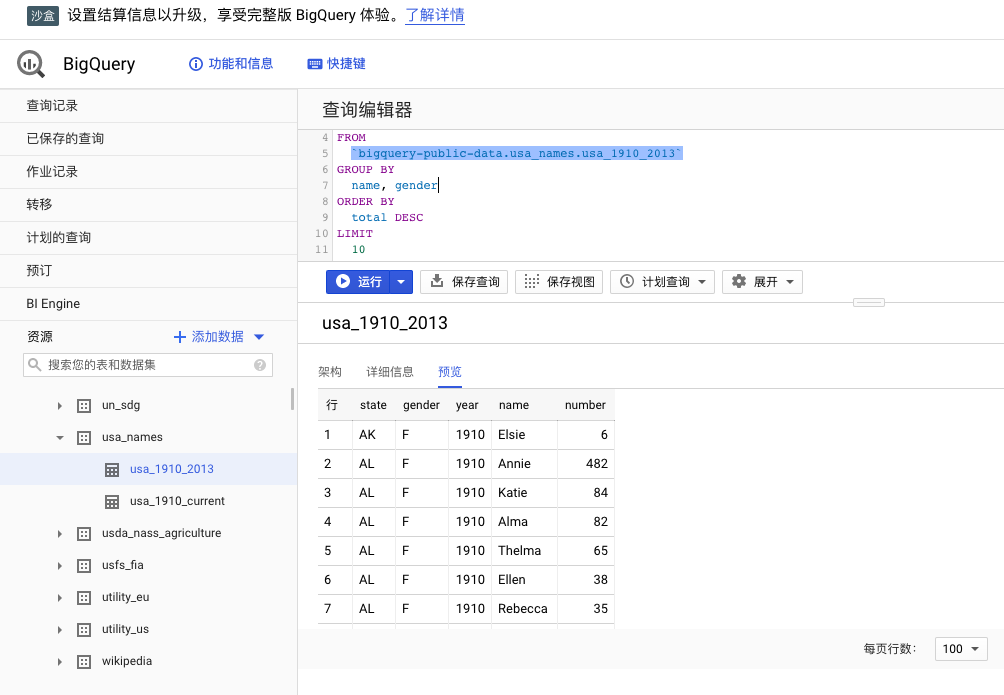Click the usda_nass_agriculture dataset icon
Image resolution: width=1004 pixels, height=695 pixels.
pyautogui.click(x=84, y=534)
